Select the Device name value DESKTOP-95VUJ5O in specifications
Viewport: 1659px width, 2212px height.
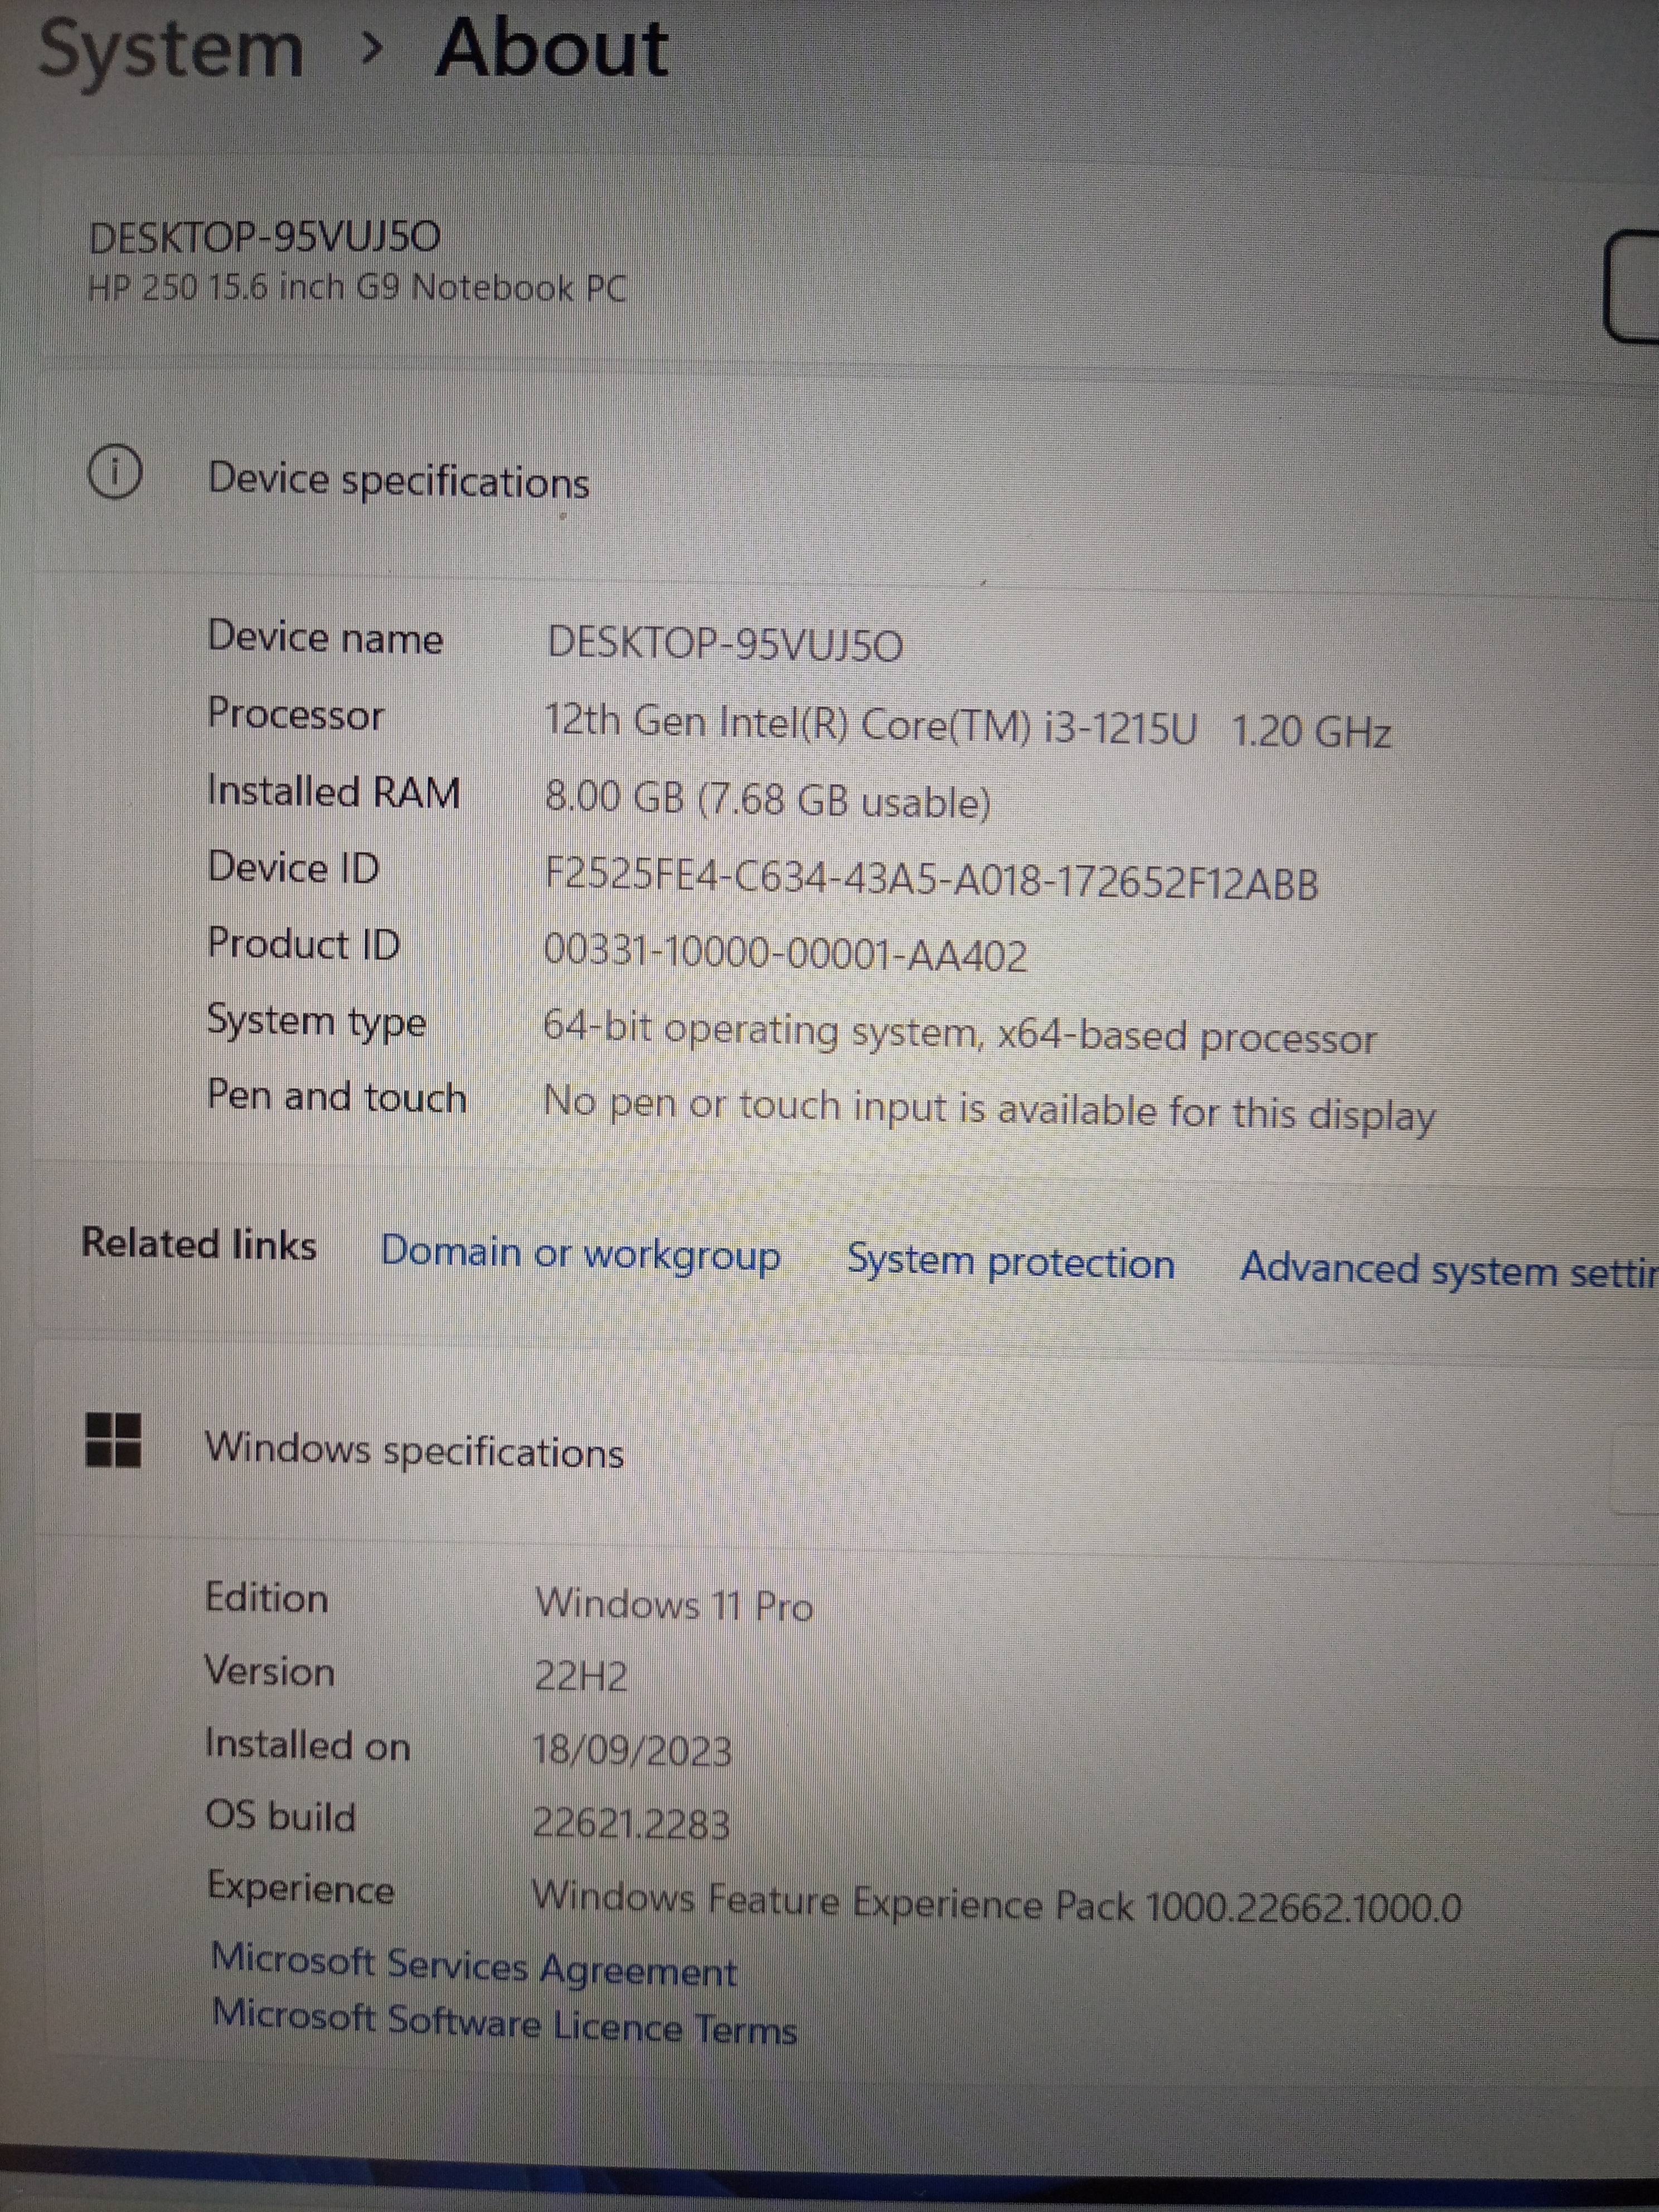725,644
